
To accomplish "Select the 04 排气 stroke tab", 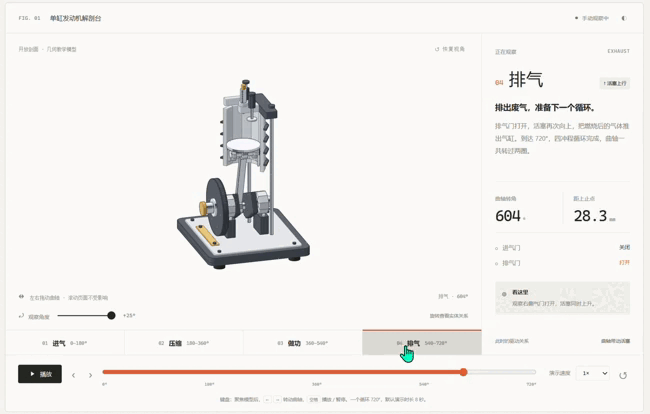I will tap(422, 343).
